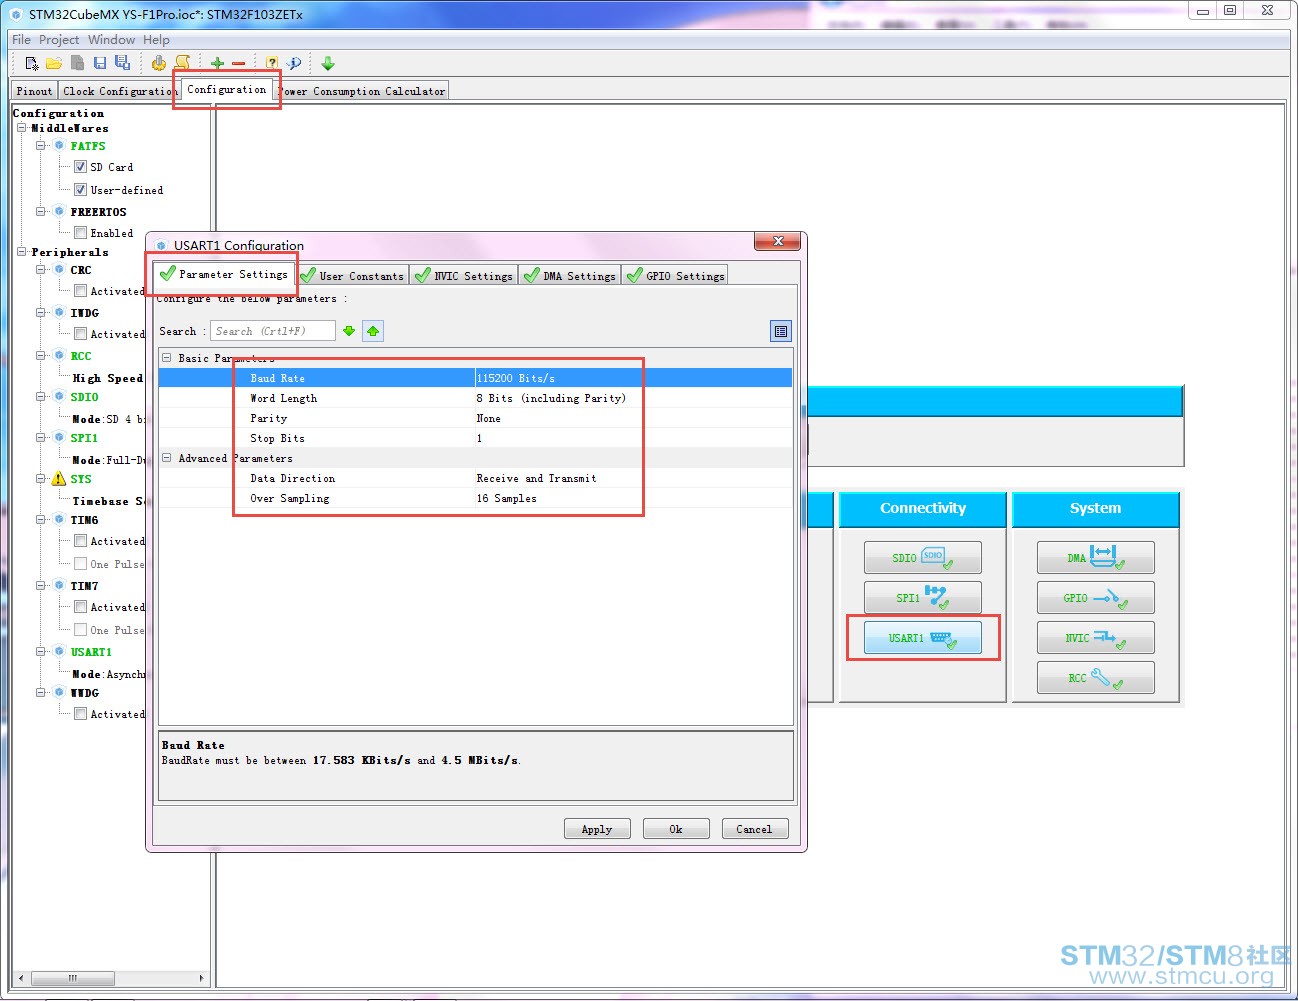This screenshot has width=1298, height=1001.
Task: Uncheck the FATFS SD Card checkbox
Action: point(80,167)
